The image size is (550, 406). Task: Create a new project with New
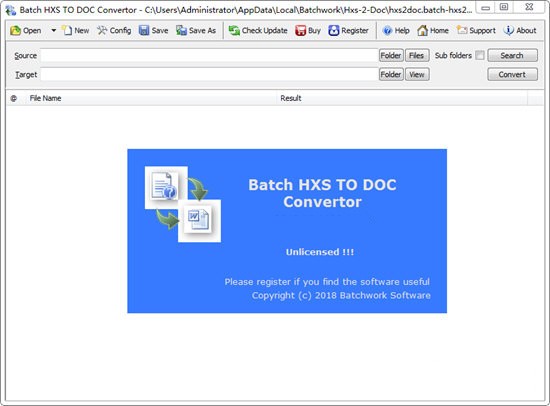(76, 31)
